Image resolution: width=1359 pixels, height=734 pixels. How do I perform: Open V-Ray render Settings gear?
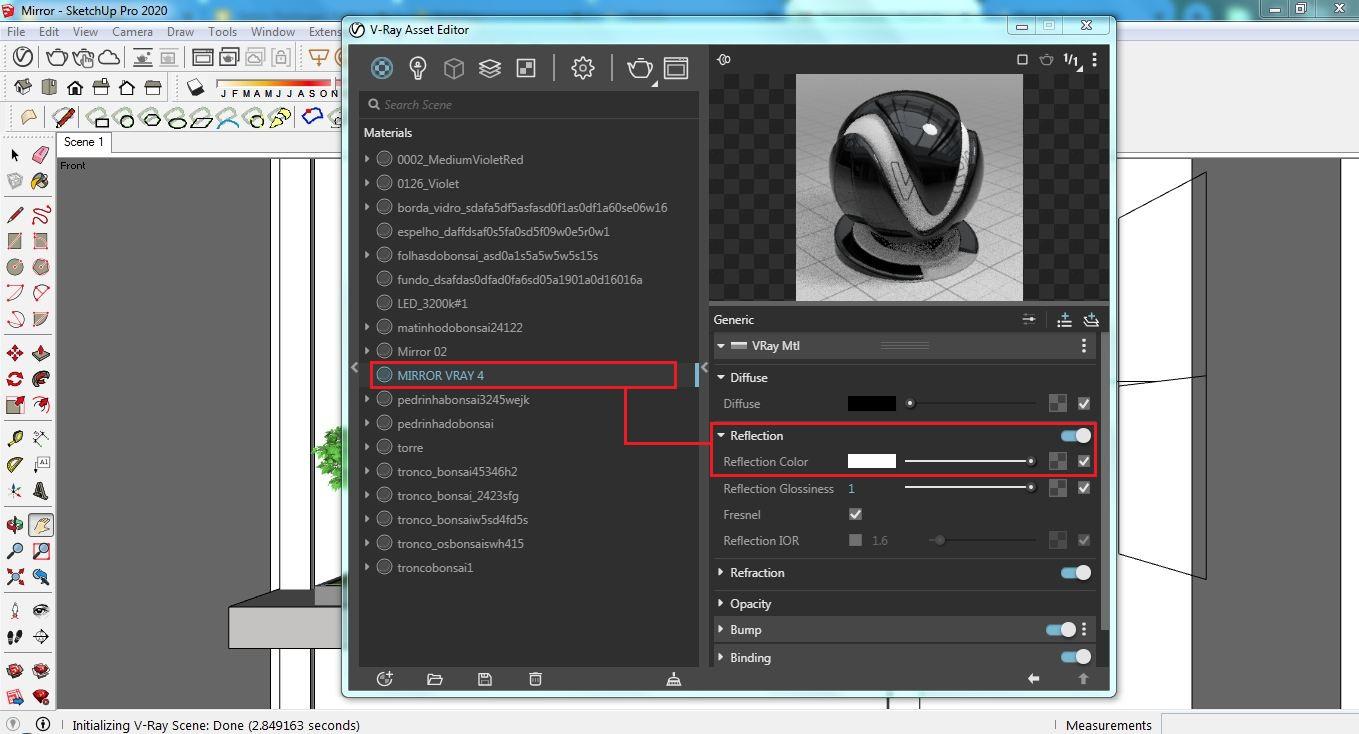coord(583,67)
